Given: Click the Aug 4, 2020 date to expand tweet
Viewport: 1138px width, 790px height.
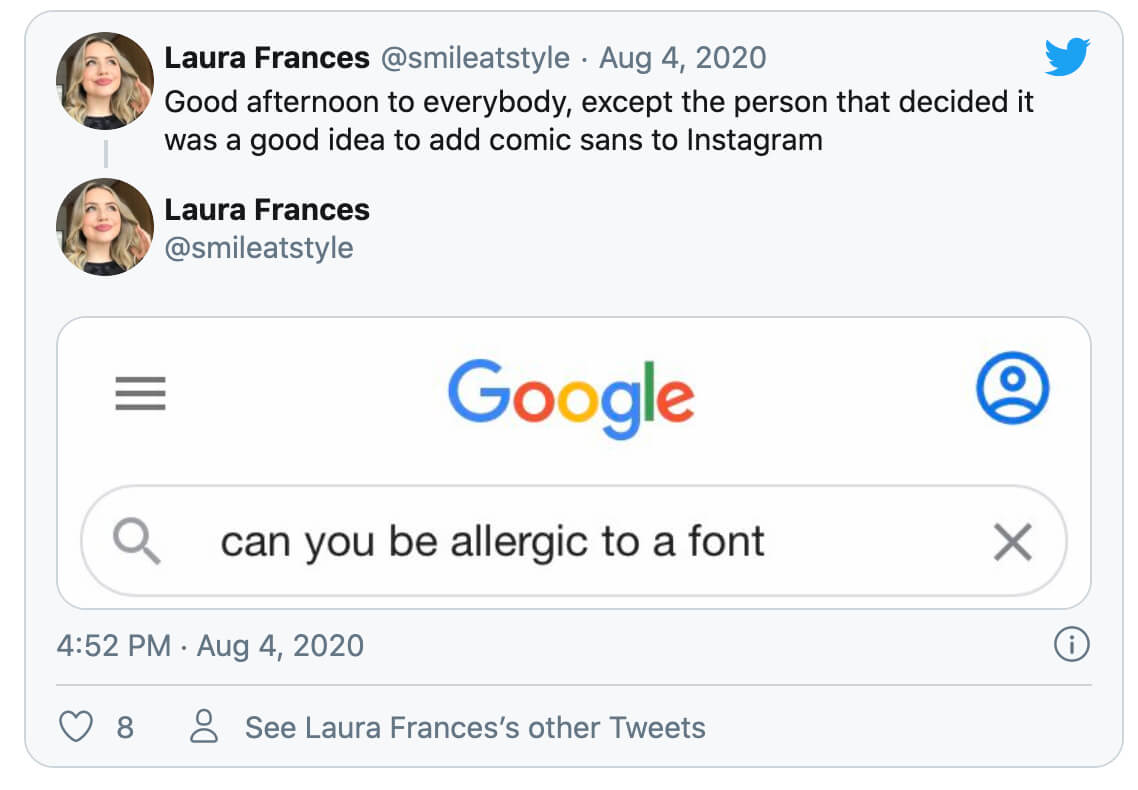Looking at the screenshot, I should 682,57.
